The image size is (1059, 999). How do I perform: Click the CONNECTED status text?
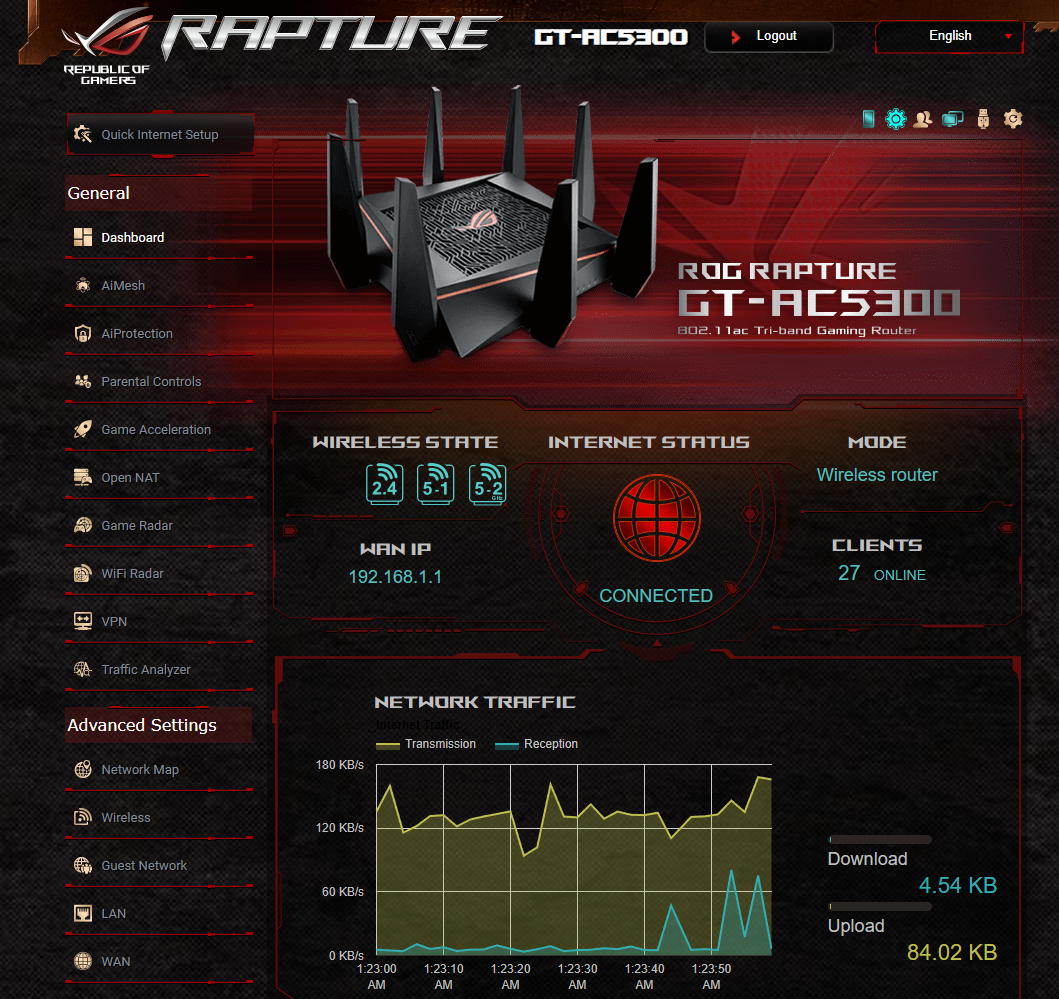tap(656, 596)
